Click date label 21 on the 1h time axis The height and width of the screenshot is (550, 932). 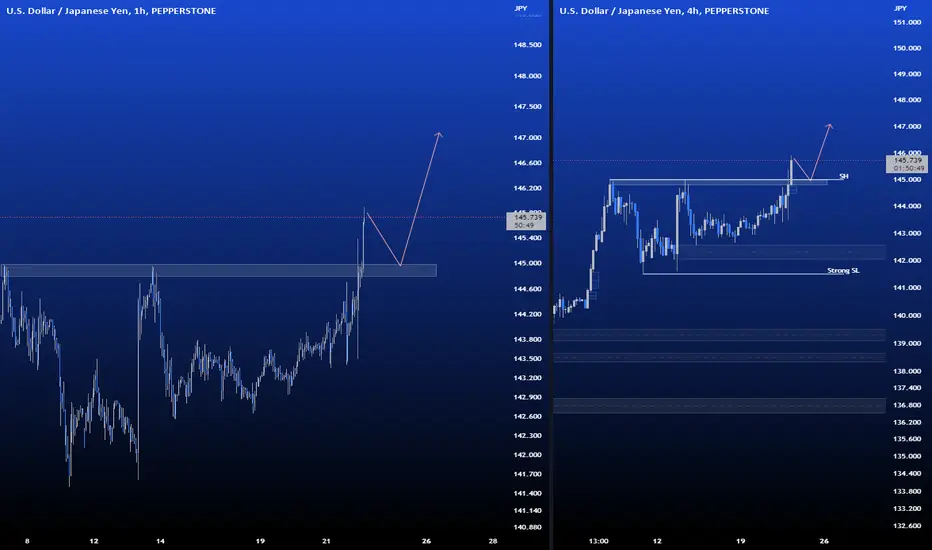pyautogui.click(x=326, y=541)
